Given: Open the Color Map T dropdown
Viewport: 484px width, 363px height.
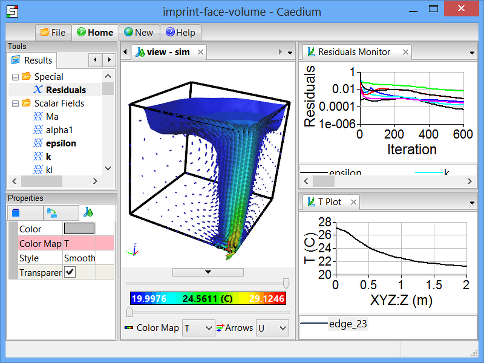Looking at the screenshot, I should tap(198, 328).
